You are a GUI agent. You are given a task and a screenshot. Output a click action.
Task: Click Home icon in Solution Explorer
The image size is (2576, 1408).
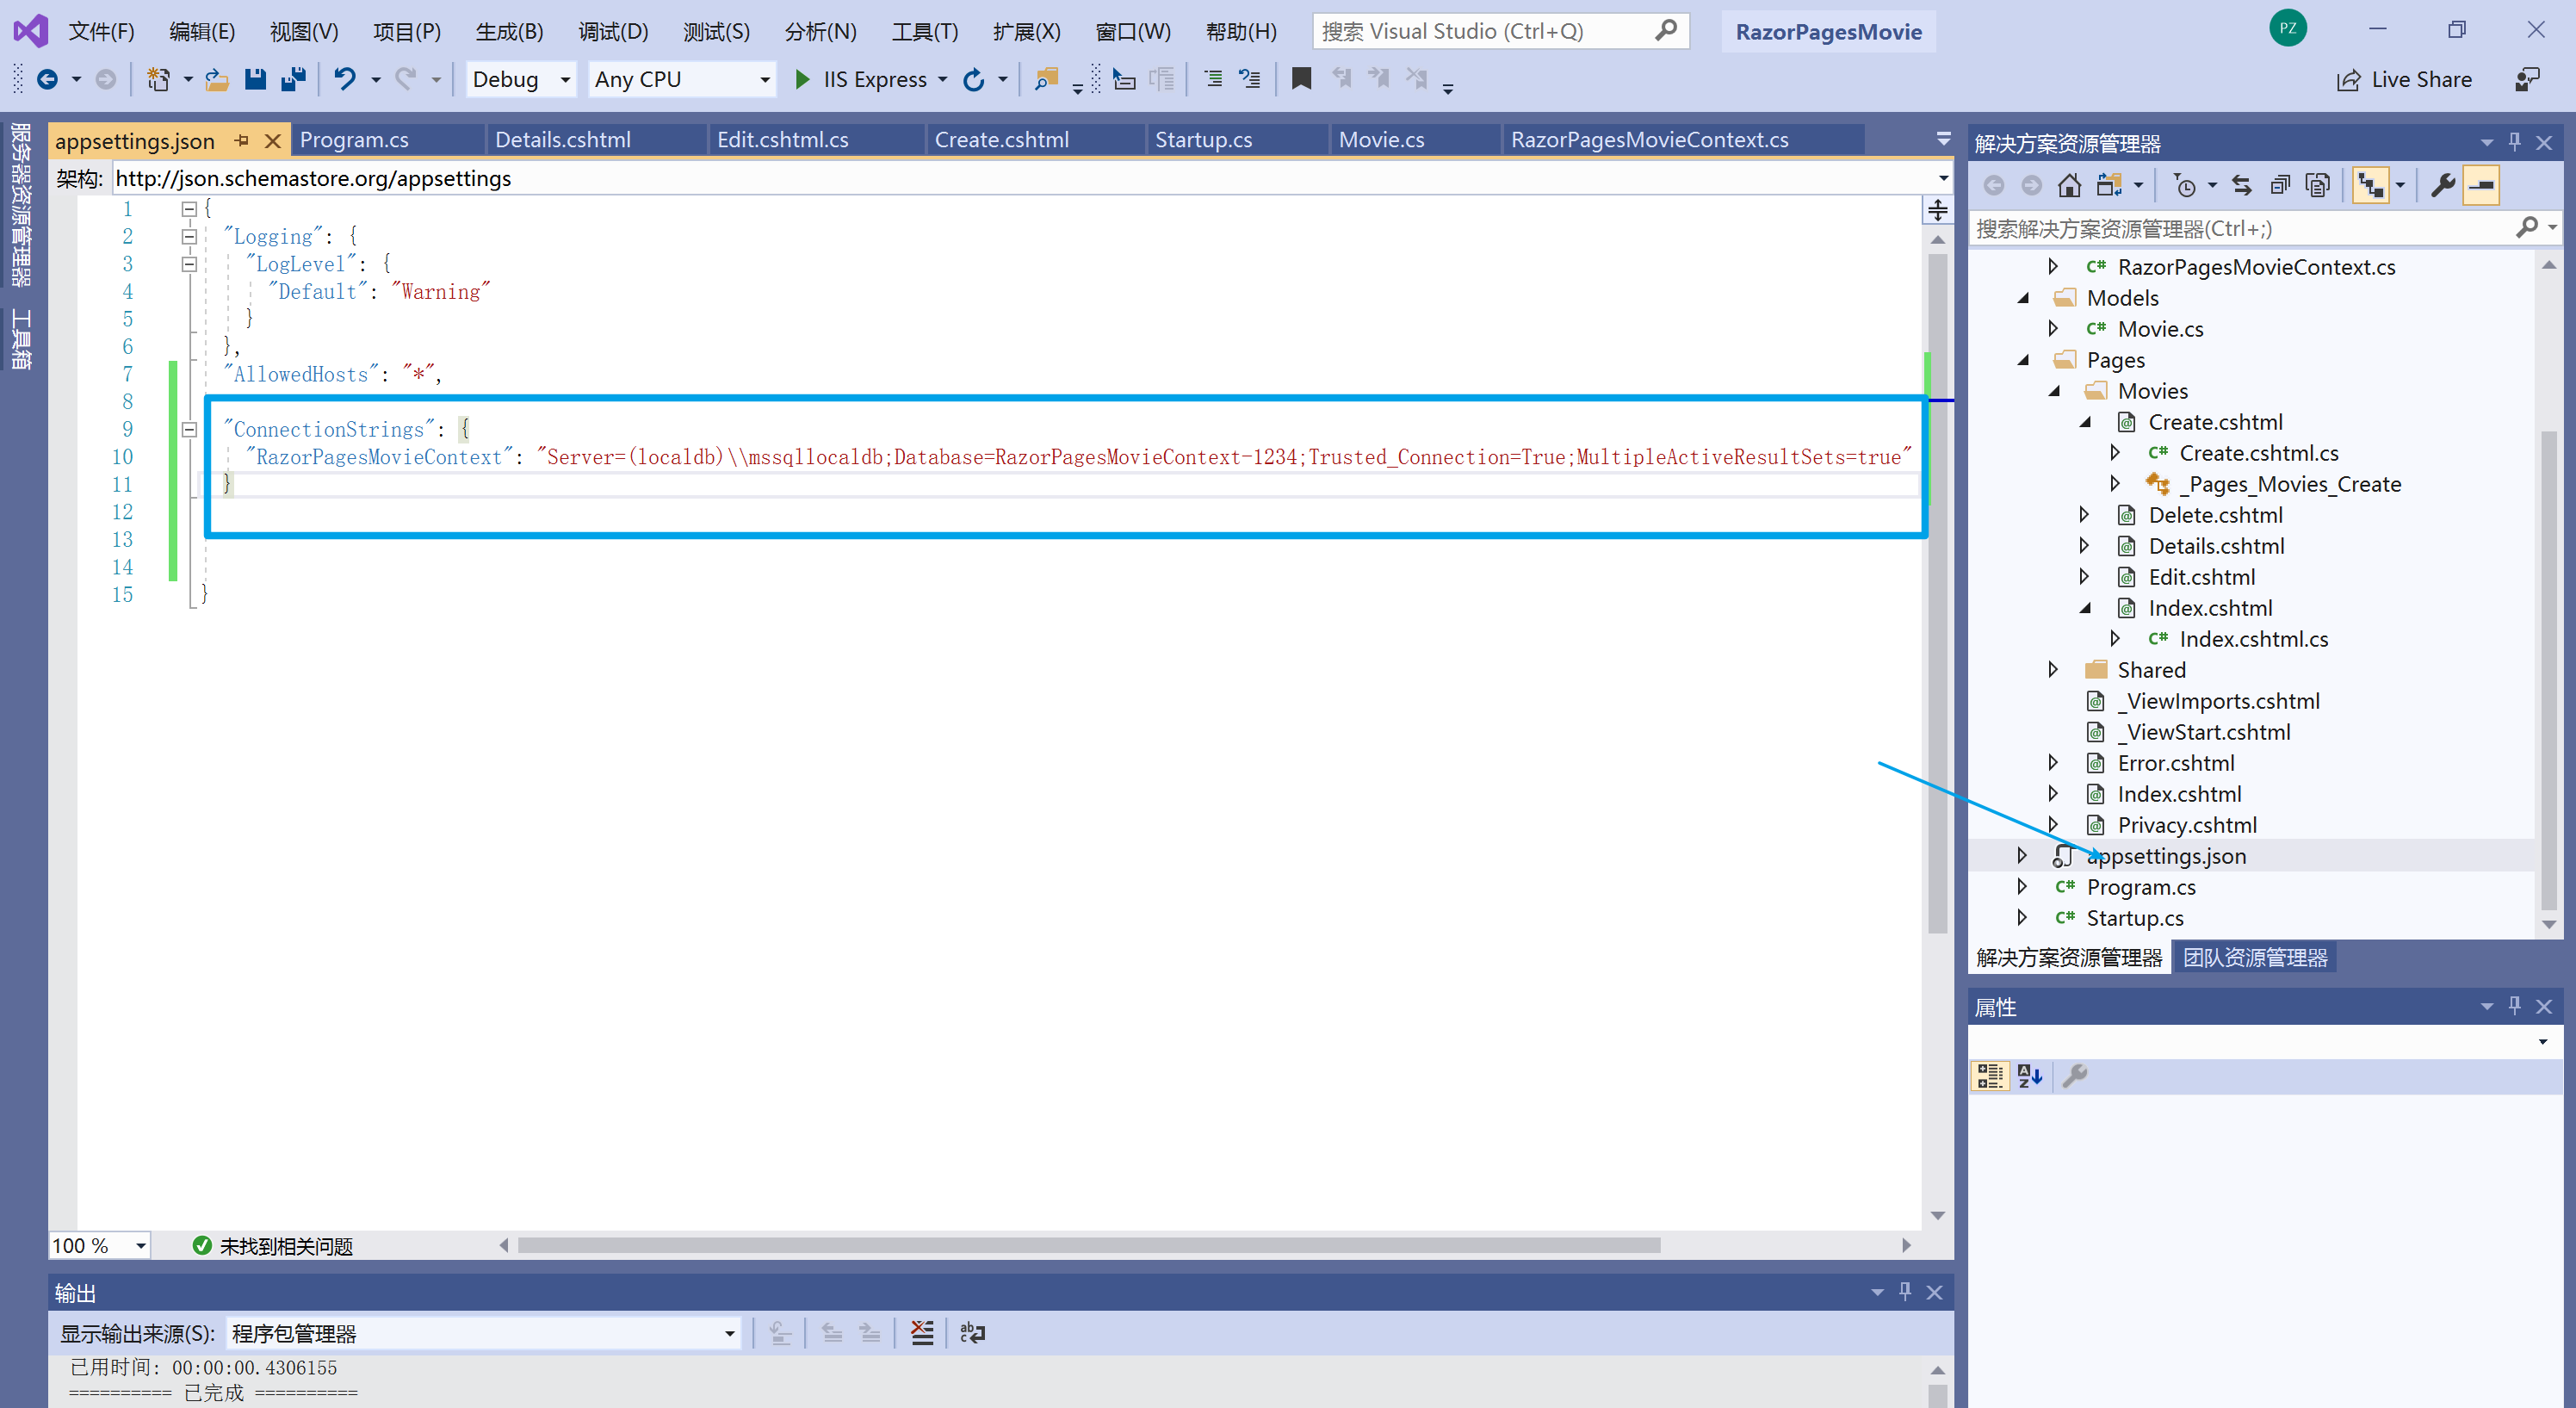(2069, 185)
